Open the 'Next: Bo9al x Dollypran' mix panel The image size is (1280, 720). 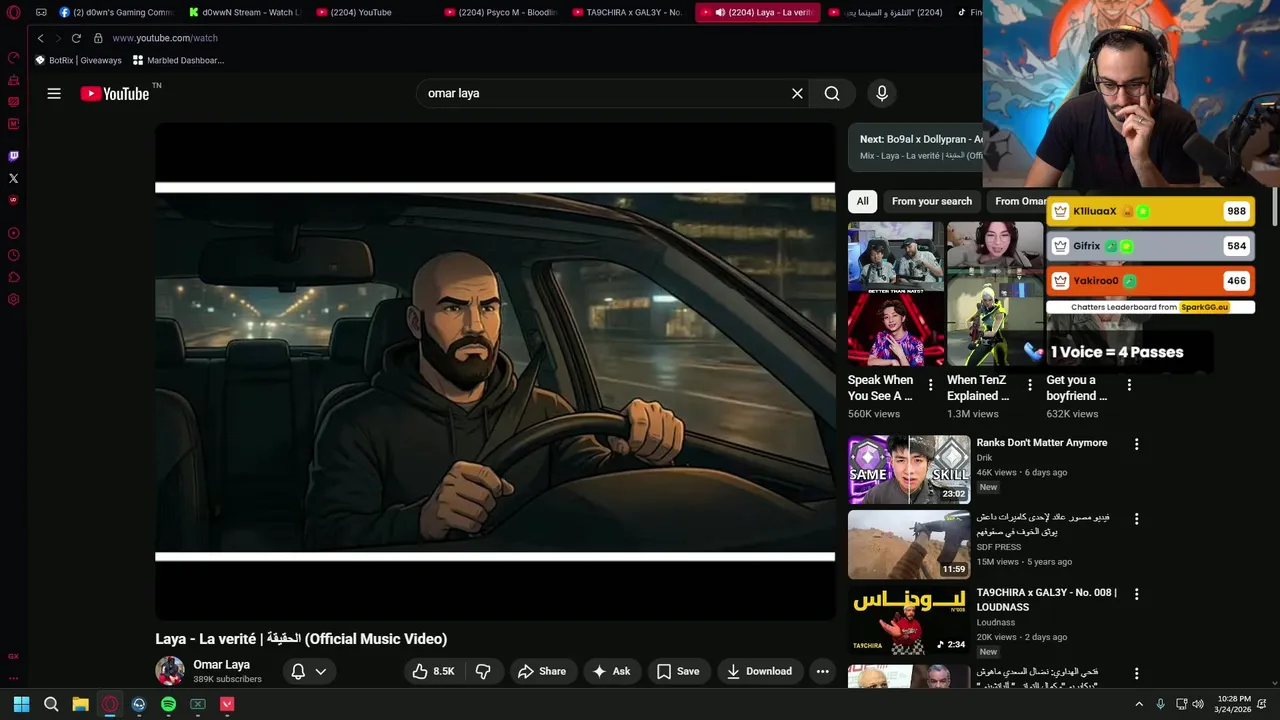coord(916,147)
